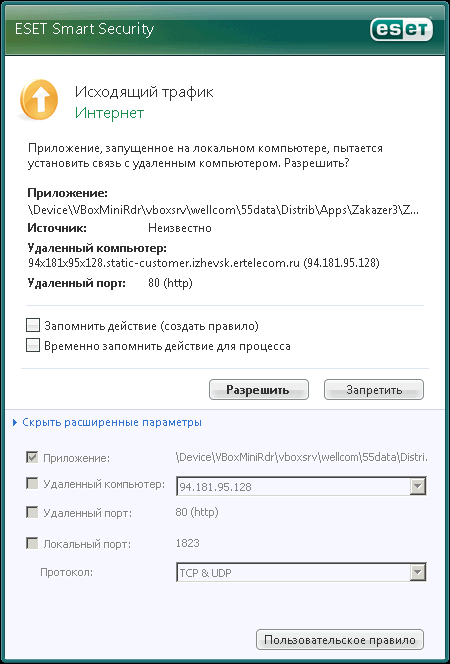This screenshot has height=664, width=450.
Task: Toggle the 'Локальный порт' checkbox
Action: 32,543
